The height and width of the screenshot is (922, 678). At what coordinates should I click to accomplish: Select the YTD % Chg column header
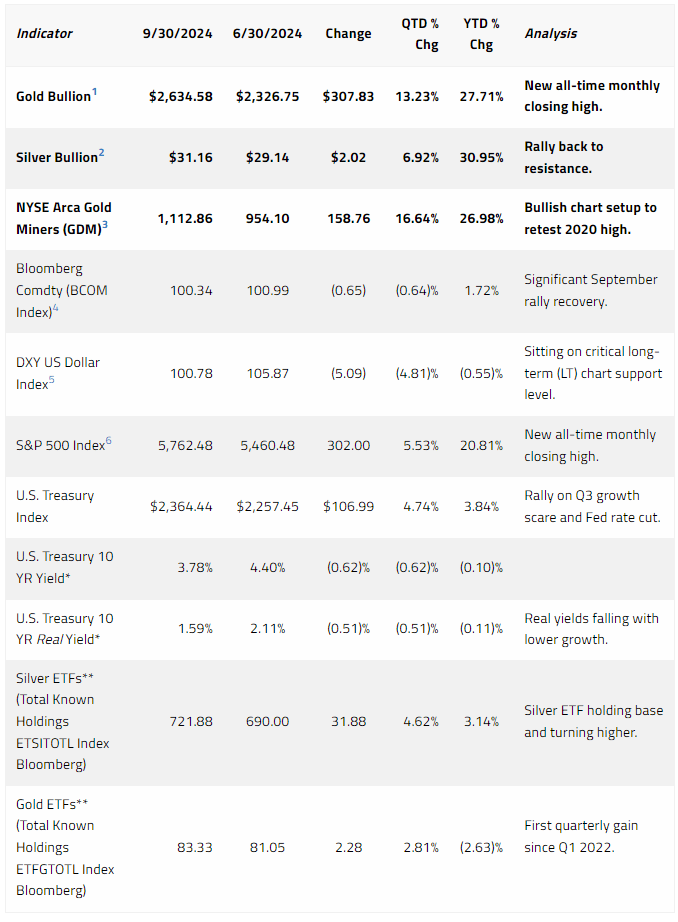pos(482,34)
